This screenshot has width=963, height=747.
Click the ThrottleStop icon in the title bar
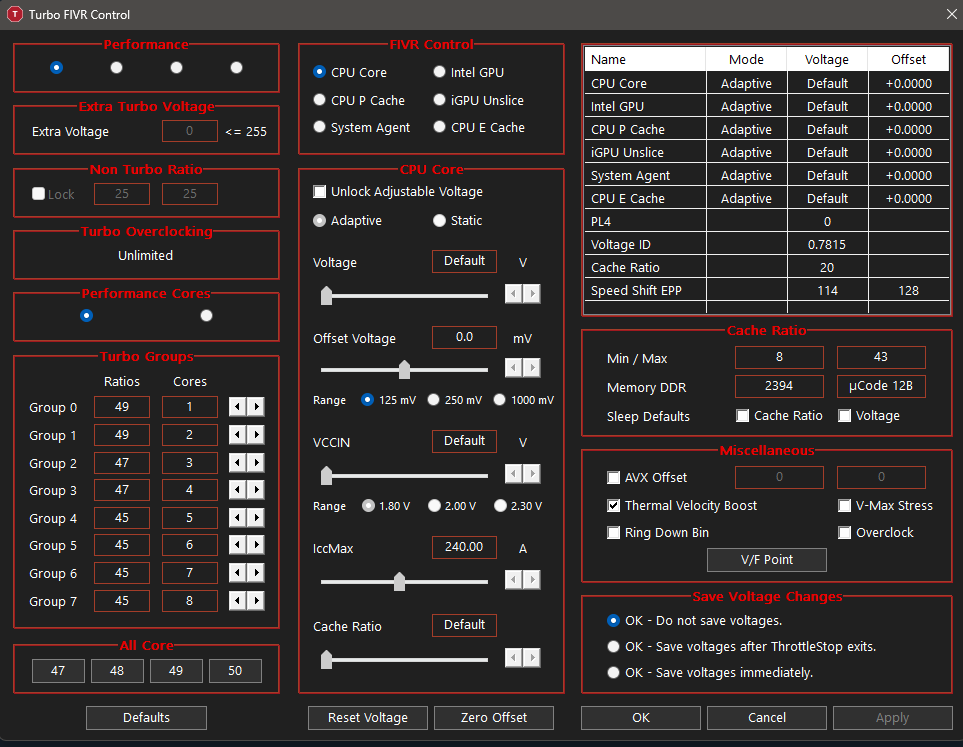[x=15, y=14]
